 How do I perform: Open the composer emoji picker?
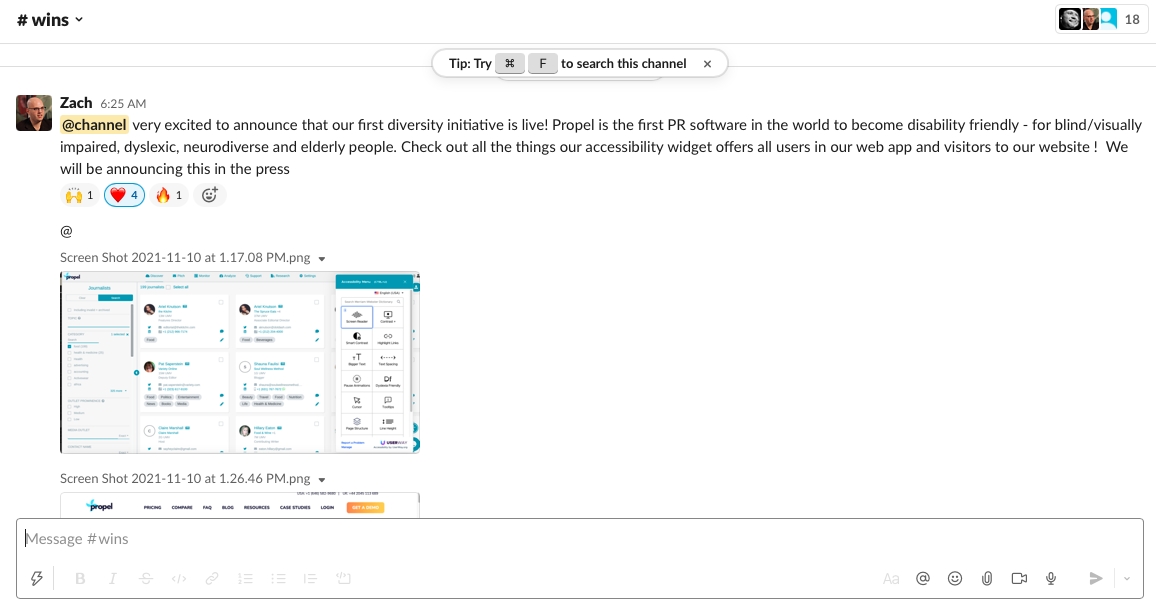coord(955,579)
